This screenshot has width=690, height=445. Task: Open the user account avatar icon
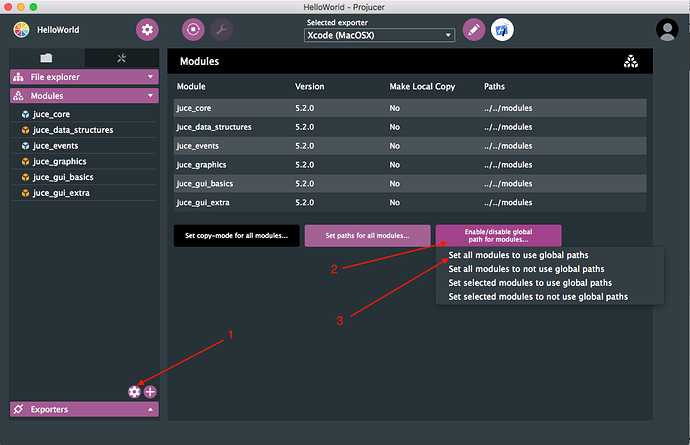pyautogui.click(x=667, y=29)
